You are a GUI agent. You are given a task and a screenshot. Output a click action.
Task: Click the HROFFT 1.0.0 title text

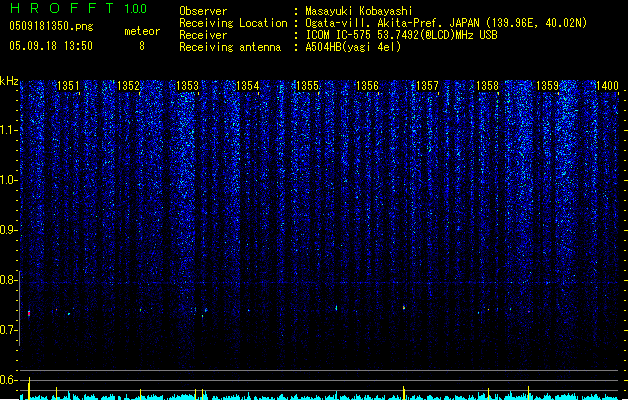[78, 8]
